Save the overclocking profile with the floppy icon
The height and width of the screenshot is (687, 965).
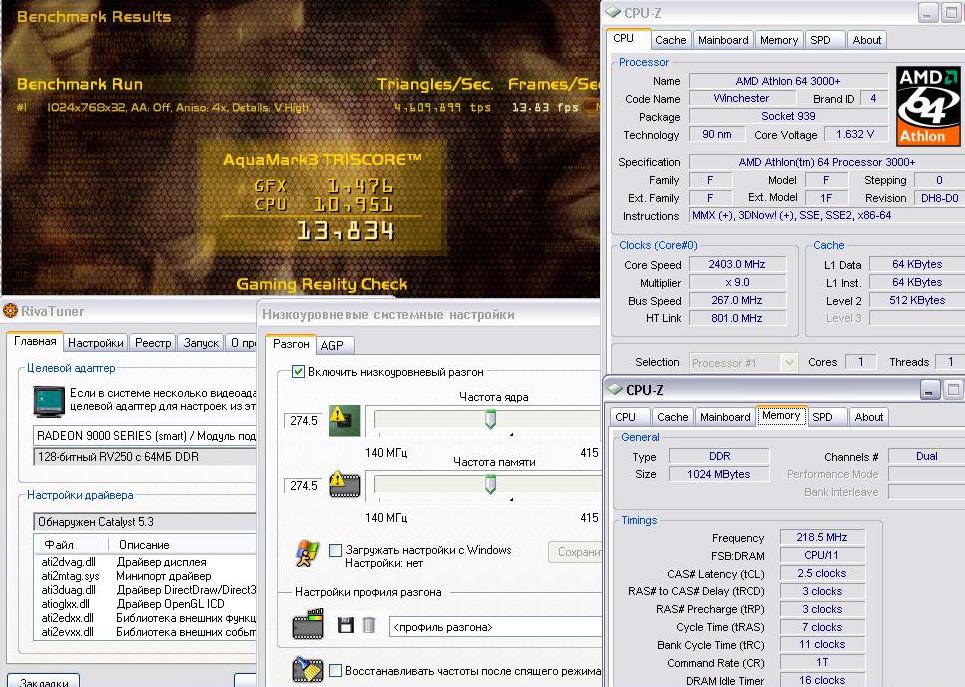point(346,626)
